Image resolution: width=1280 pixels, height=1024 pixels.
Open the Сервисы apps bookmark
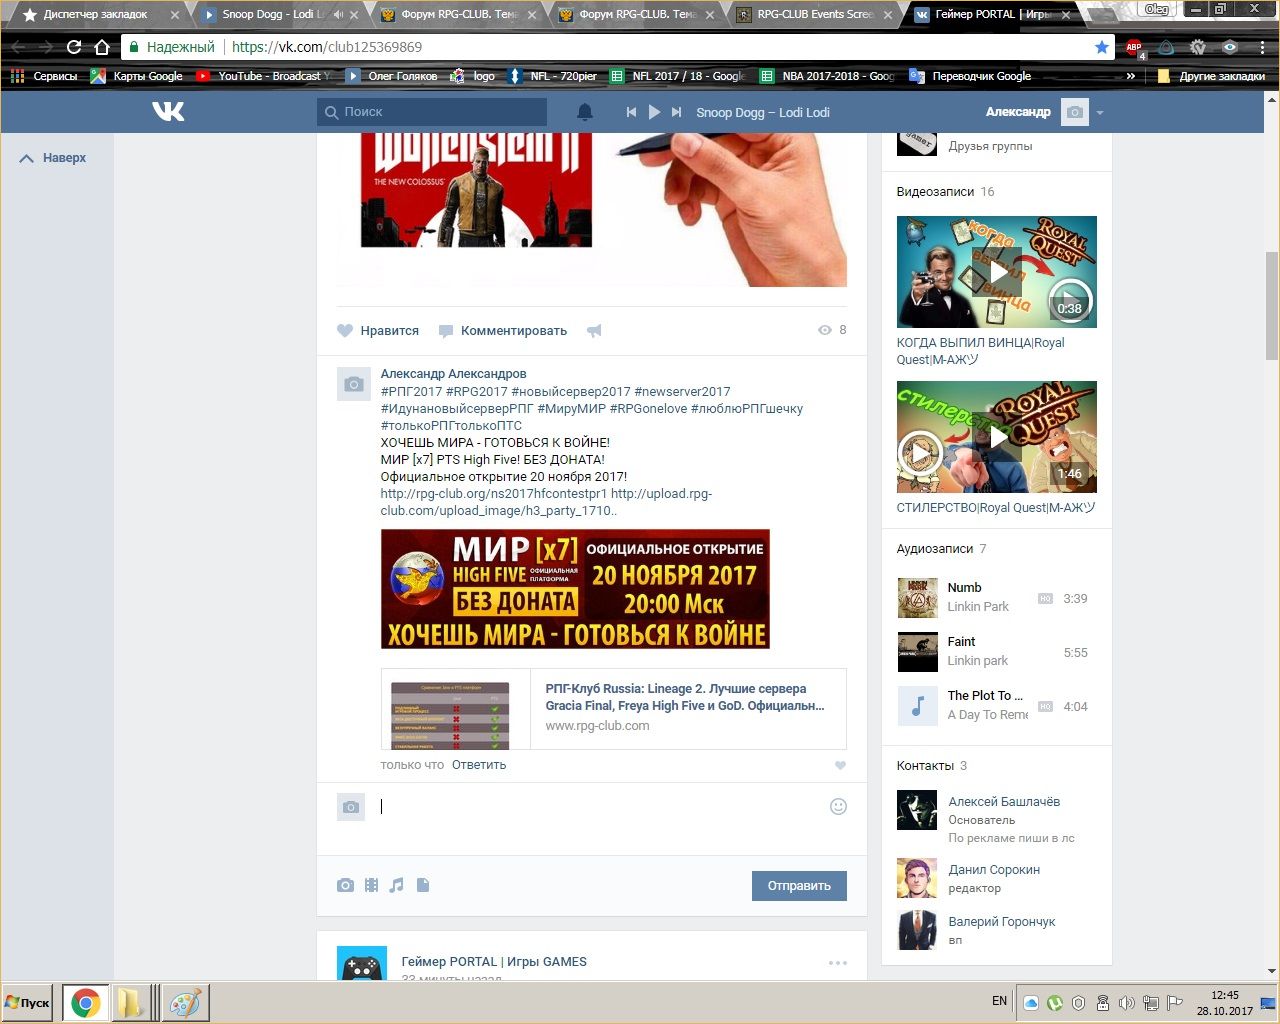(x=43, y=76)
